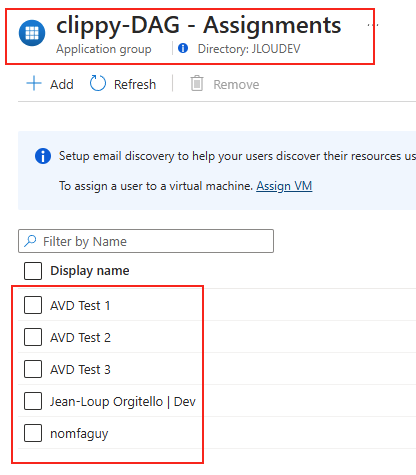
Task: Sort by Display name column header
Action: coord(90,271)
